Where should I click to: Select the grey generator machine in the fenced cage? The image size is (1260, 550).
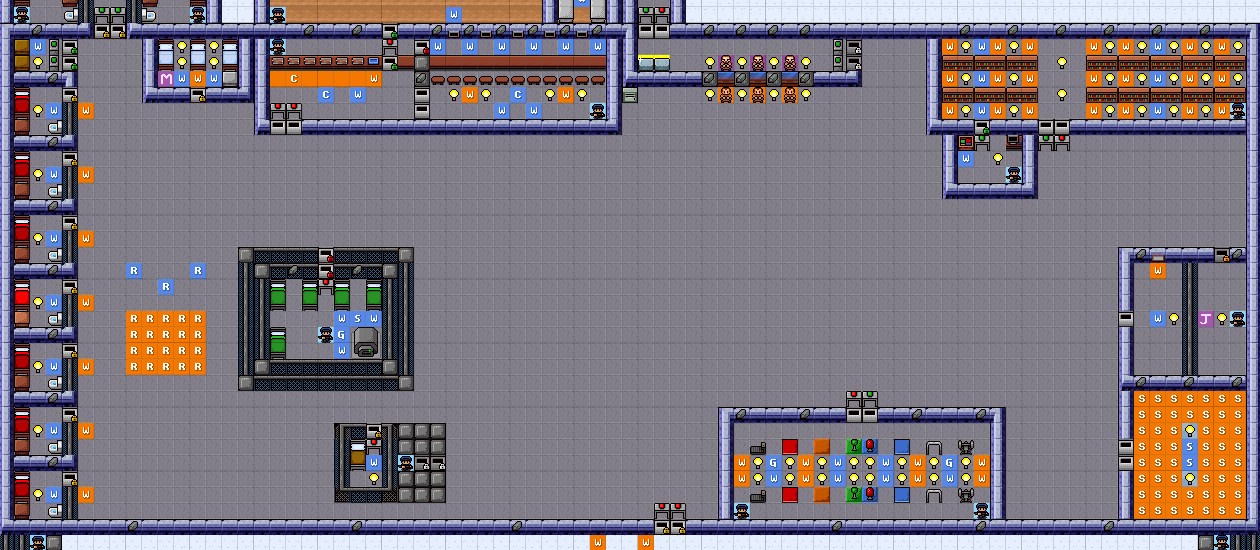click(366, 342)
